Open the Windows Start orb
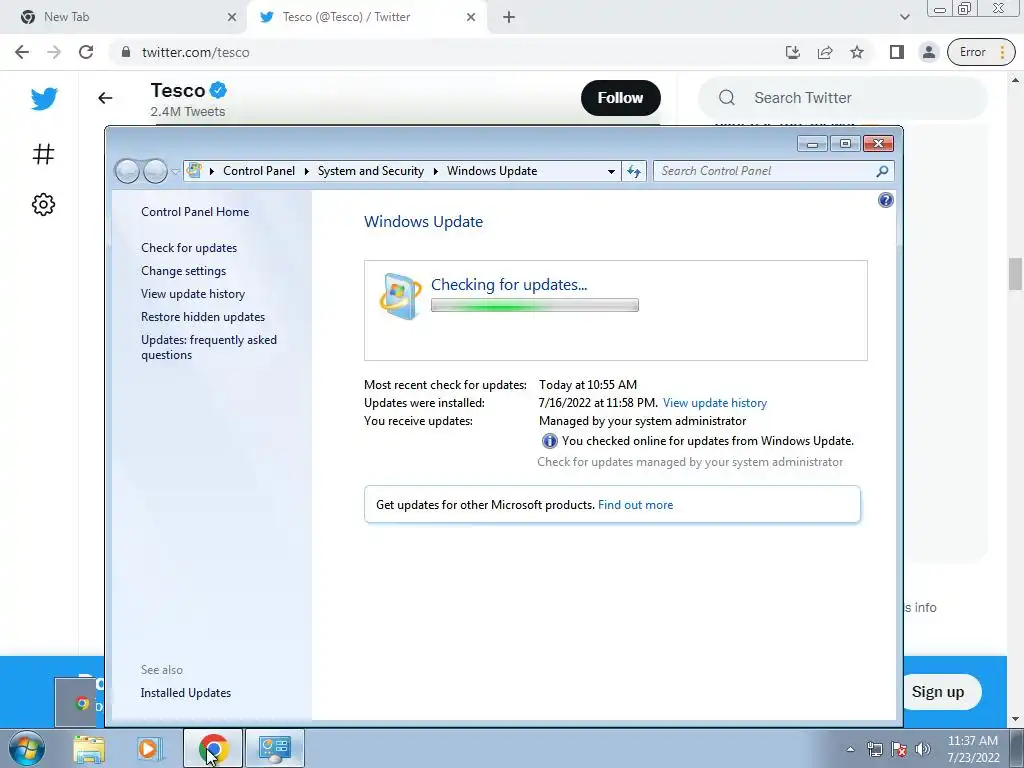The image size is (1024, 768). point(27,749)
